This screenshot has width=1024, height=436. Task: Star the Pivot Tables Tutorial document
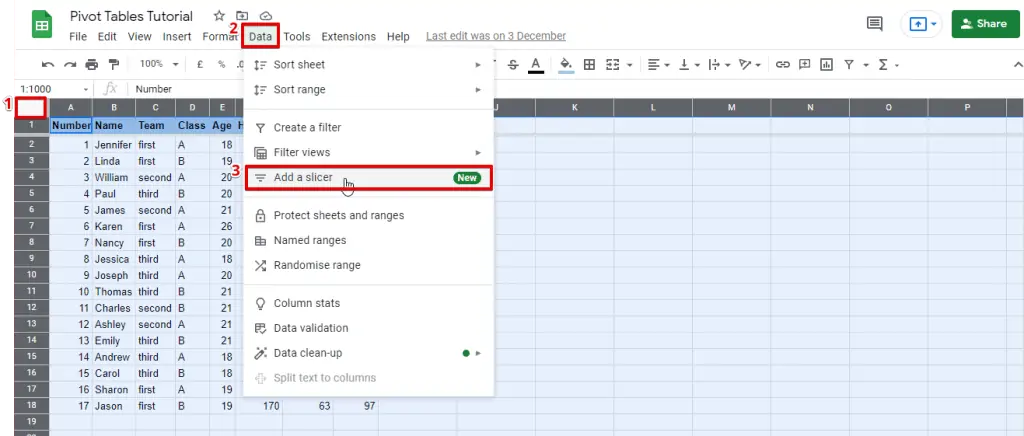coord(219,16)
